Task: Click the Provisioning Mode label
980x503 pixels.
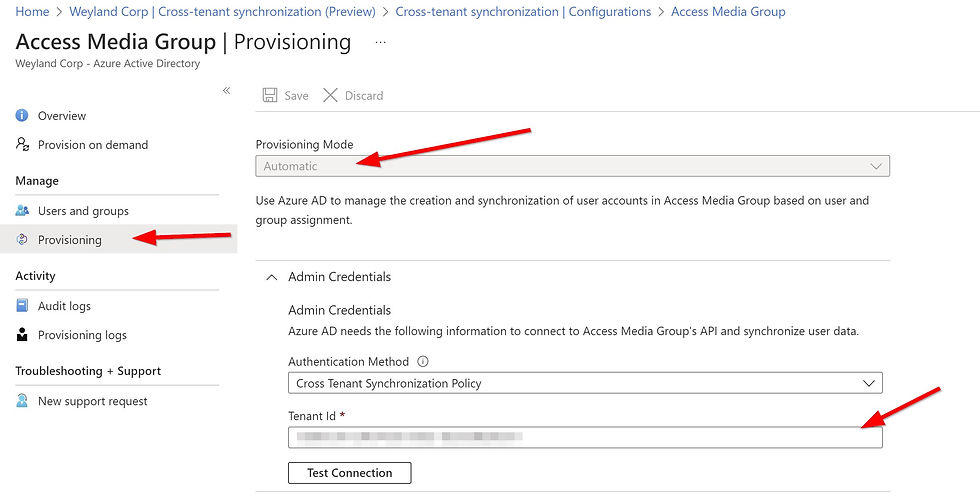Action: pyautogui.click(x=304, y=145)
